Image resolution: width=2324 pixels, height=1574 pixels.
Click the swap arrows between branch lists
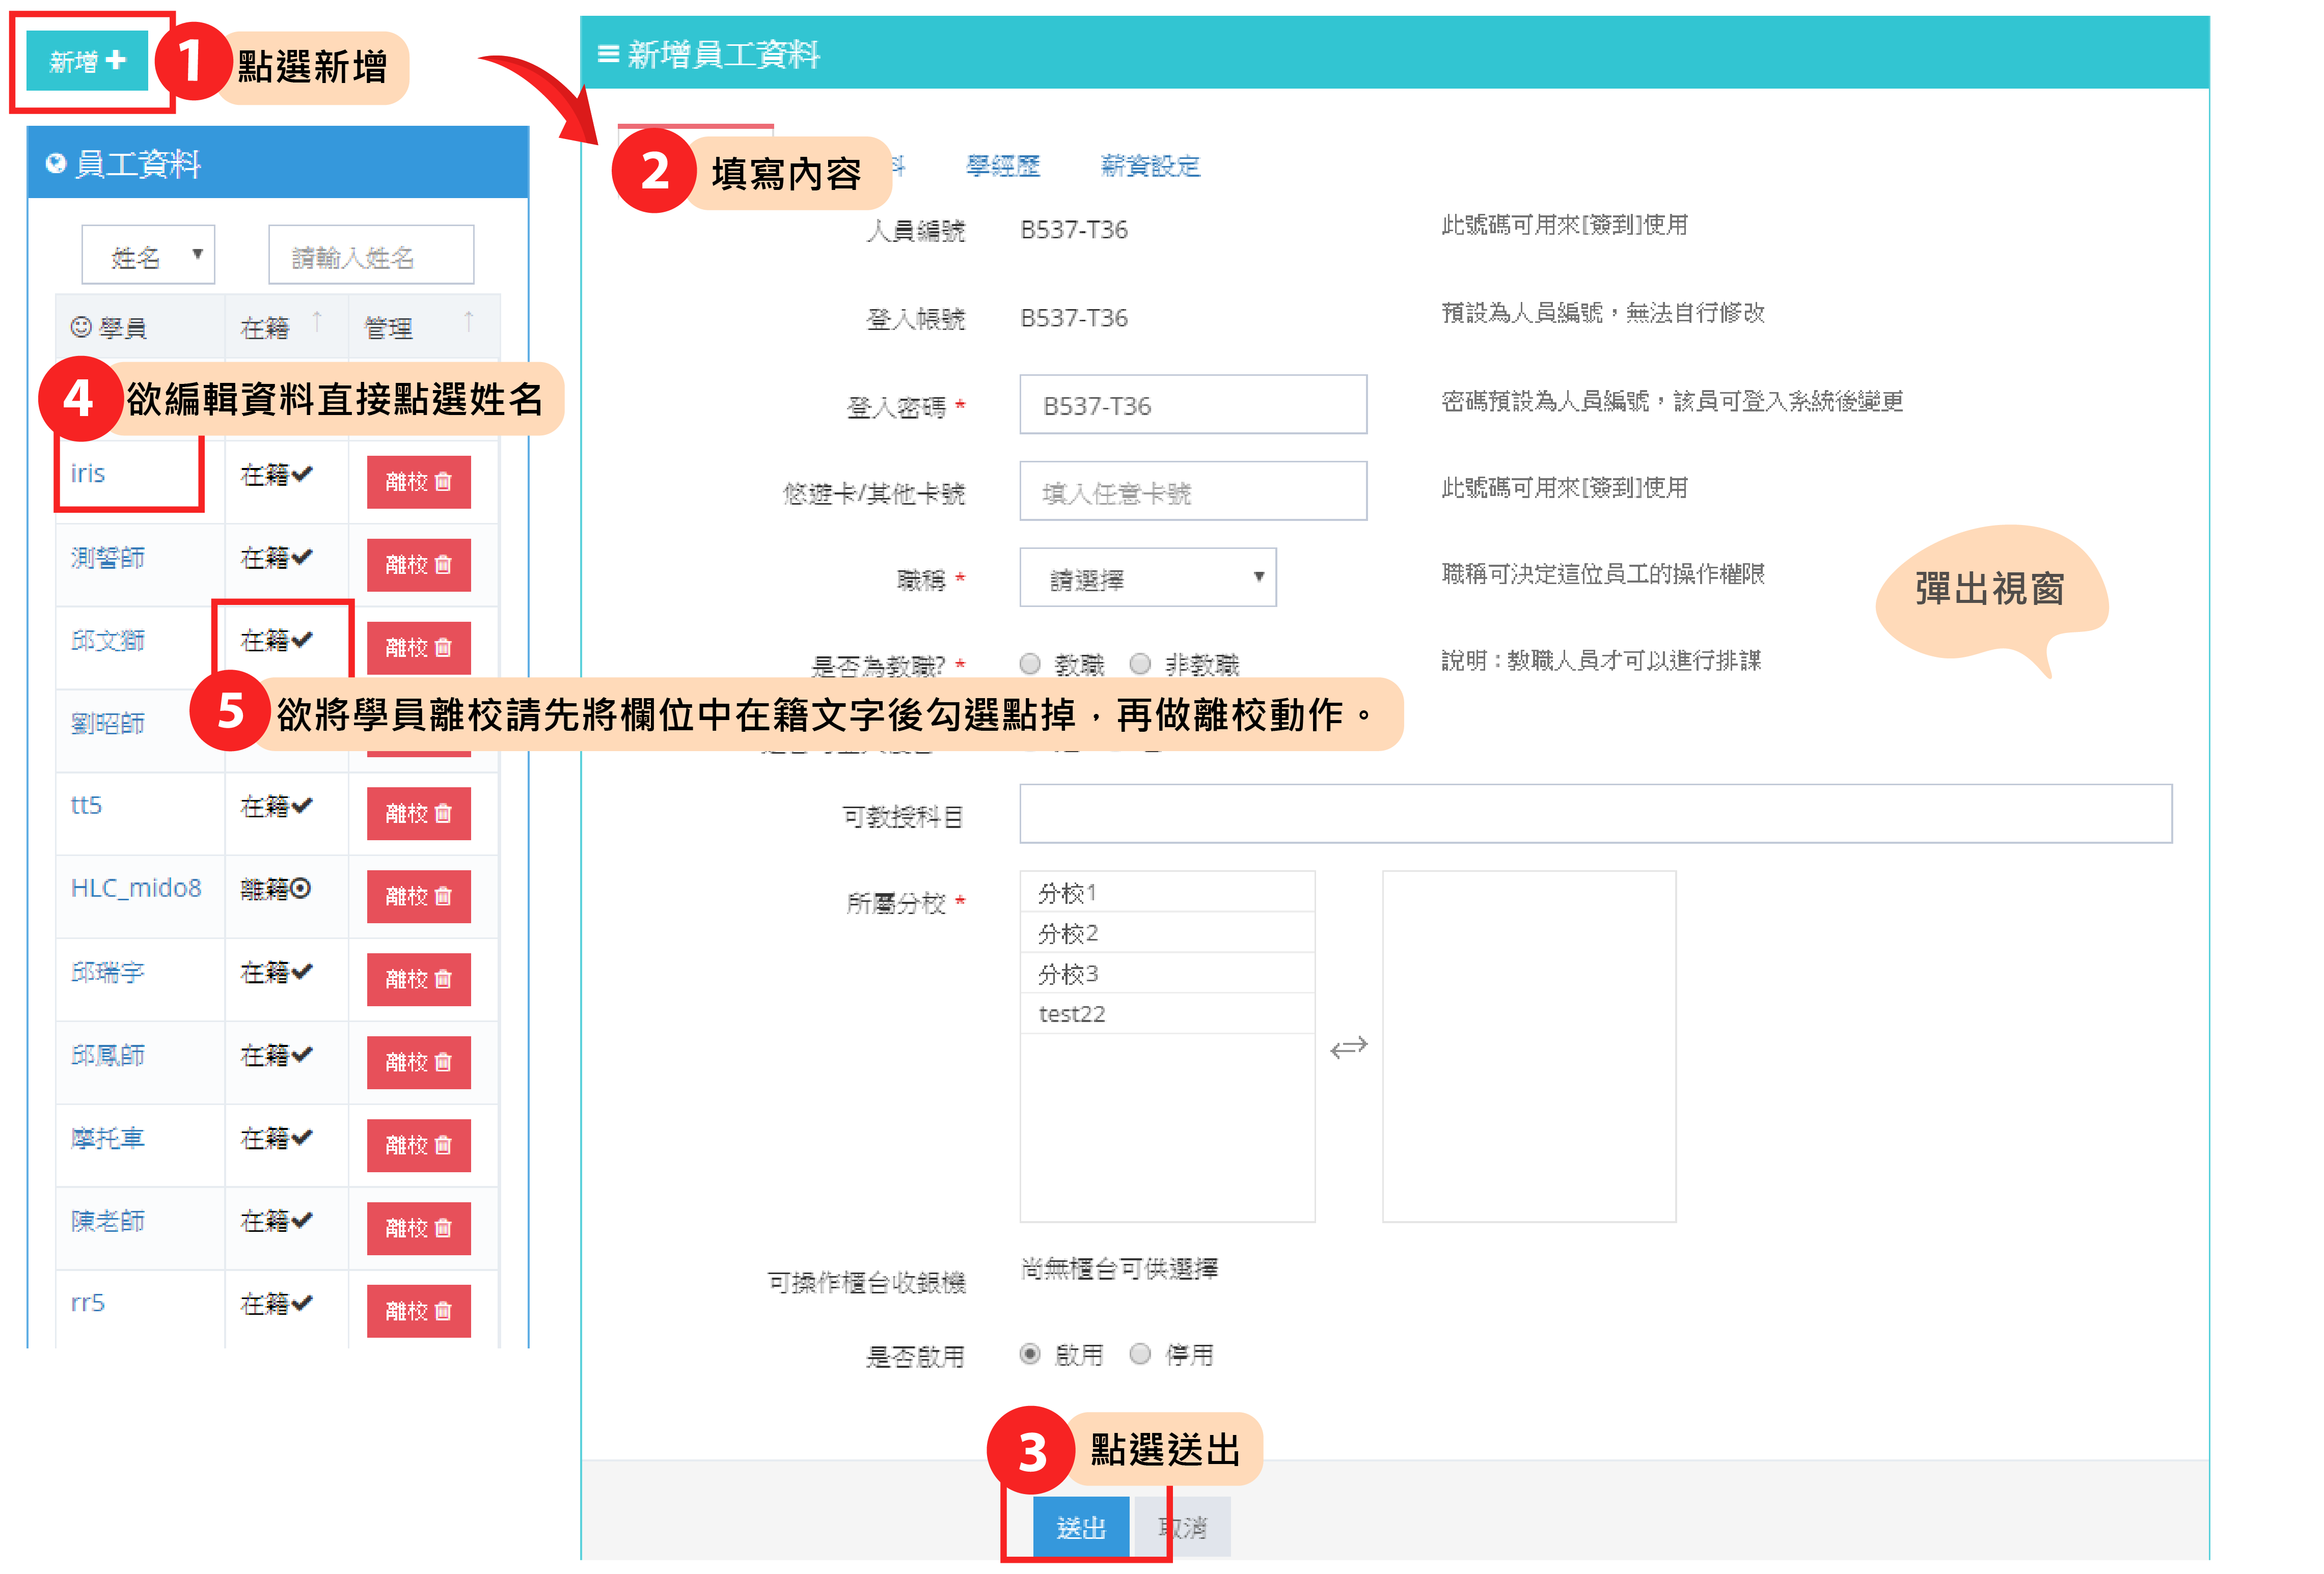(x=1348, y=1047)
